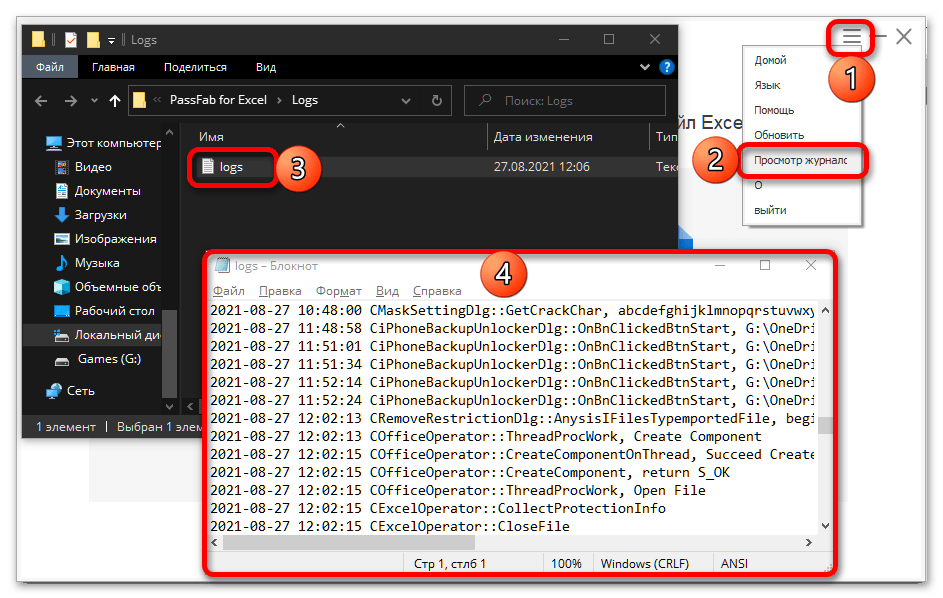
Task: Go back in Explorer navigation
Action: point(41,101)
